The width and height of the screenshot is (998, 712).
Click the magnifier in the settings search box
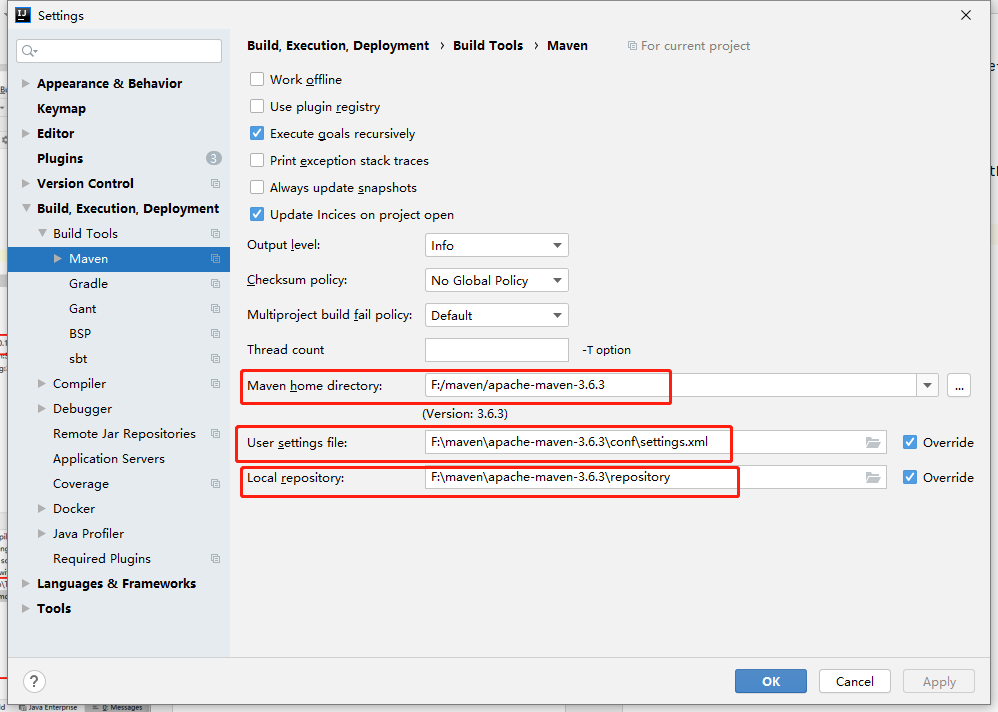[x=25, y=49]
